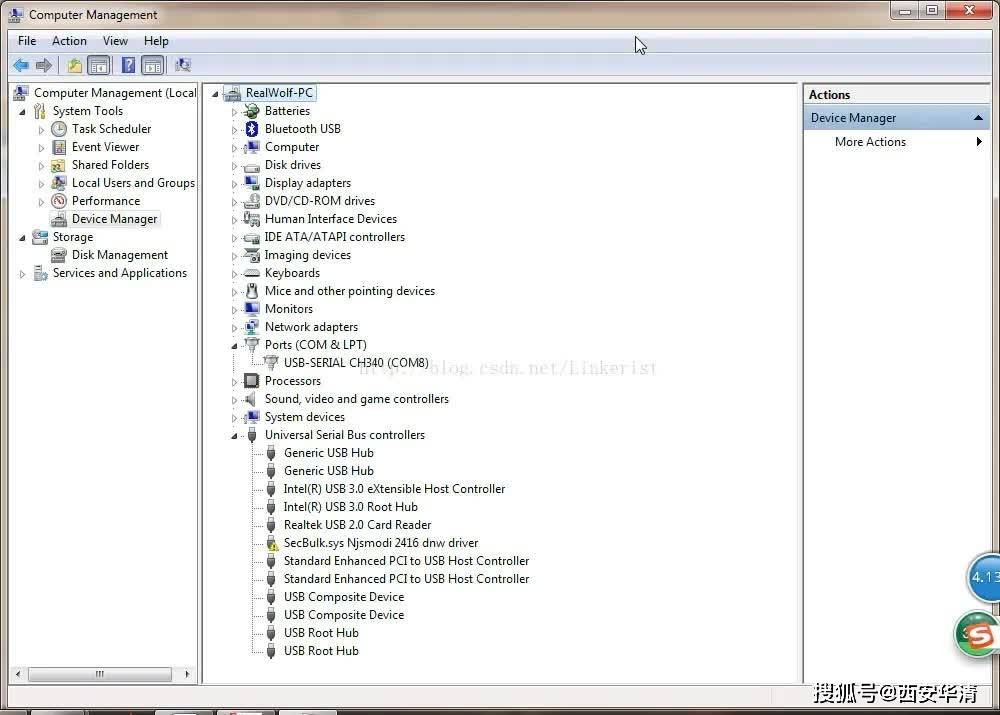This screenshot has height=715, width=1000.
Task: Click the Back navigation arrow in the toolbar
Action: (21, 65)
